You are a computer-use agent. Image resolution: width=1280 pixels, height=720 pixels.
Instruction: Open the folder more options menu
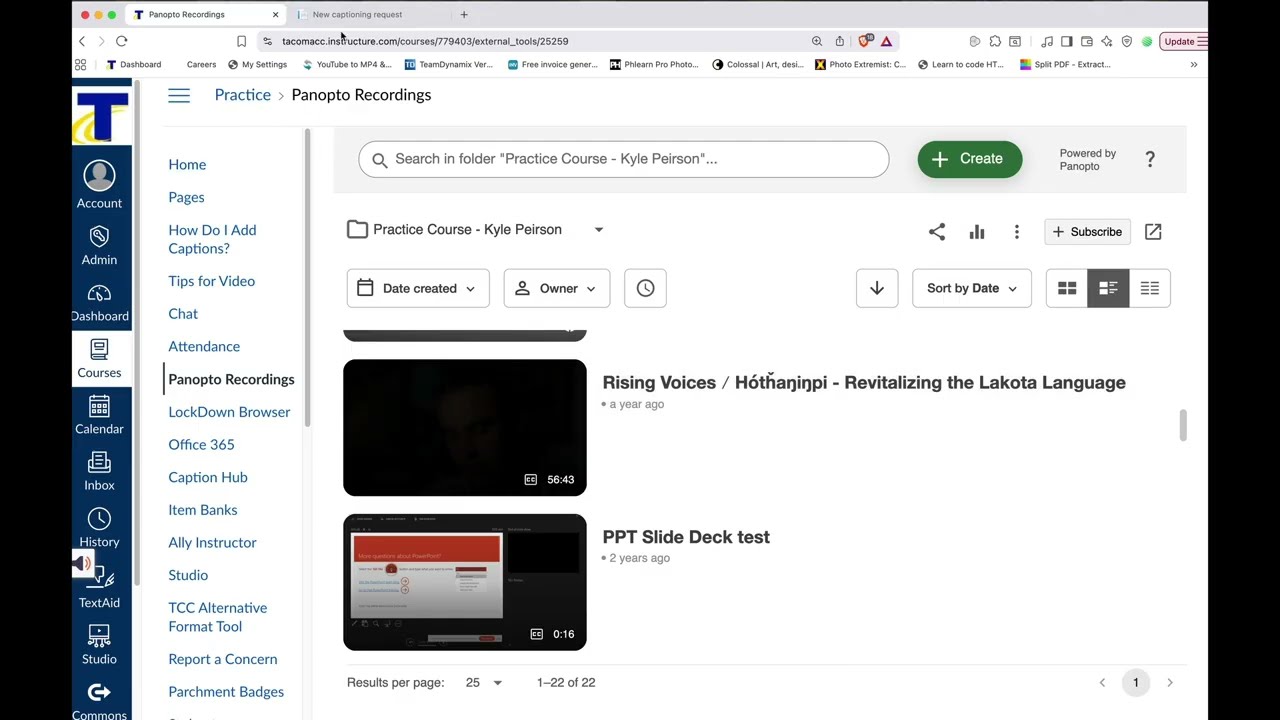(x=1017, y=232)
